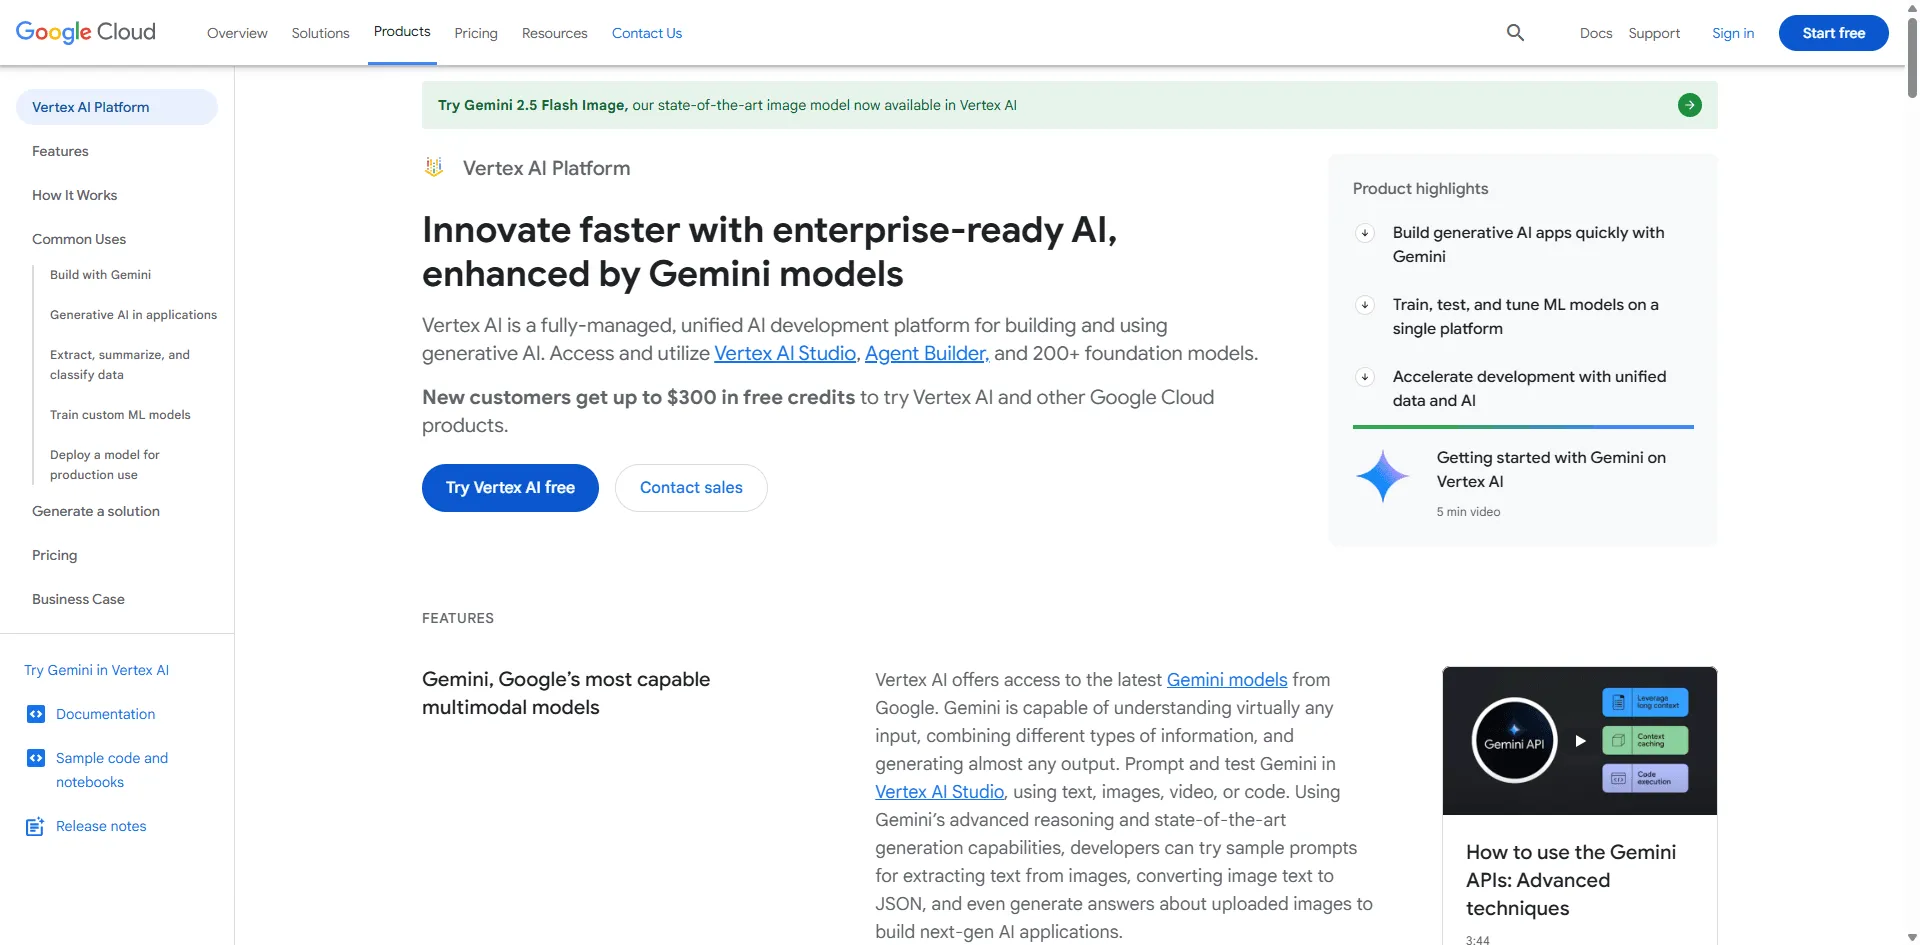Open the Agent Builder link
The image size is (1920, 945).
(x=926, y=353)
